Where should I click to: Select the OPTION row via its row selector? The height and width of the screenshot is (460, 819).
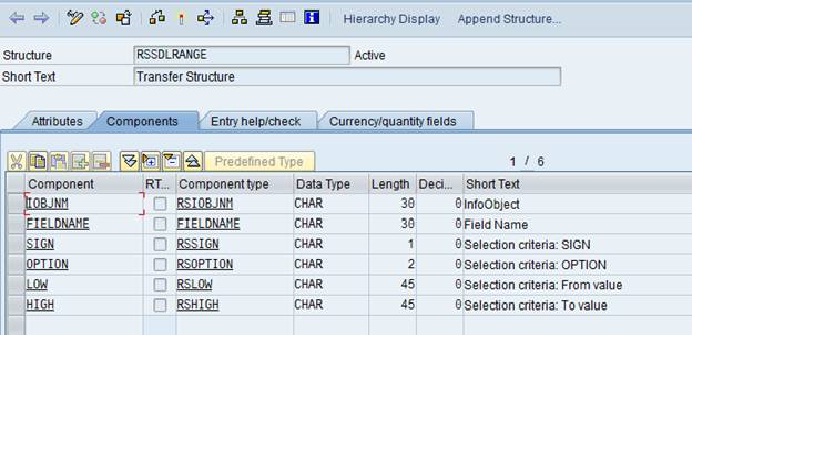16,264
